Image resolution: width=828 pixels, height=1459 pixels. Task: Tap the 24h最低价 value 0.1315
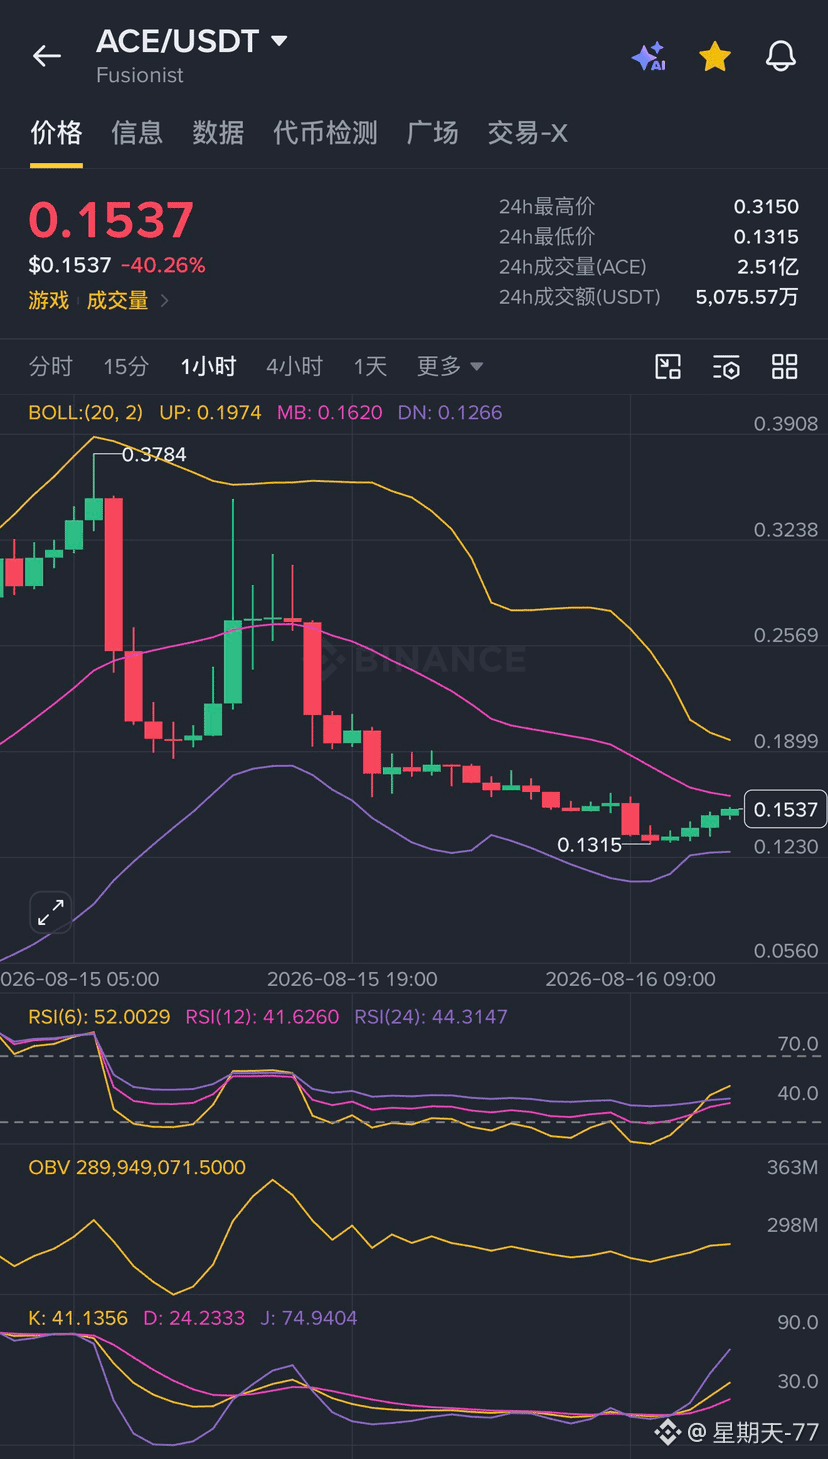coord(766,236)
